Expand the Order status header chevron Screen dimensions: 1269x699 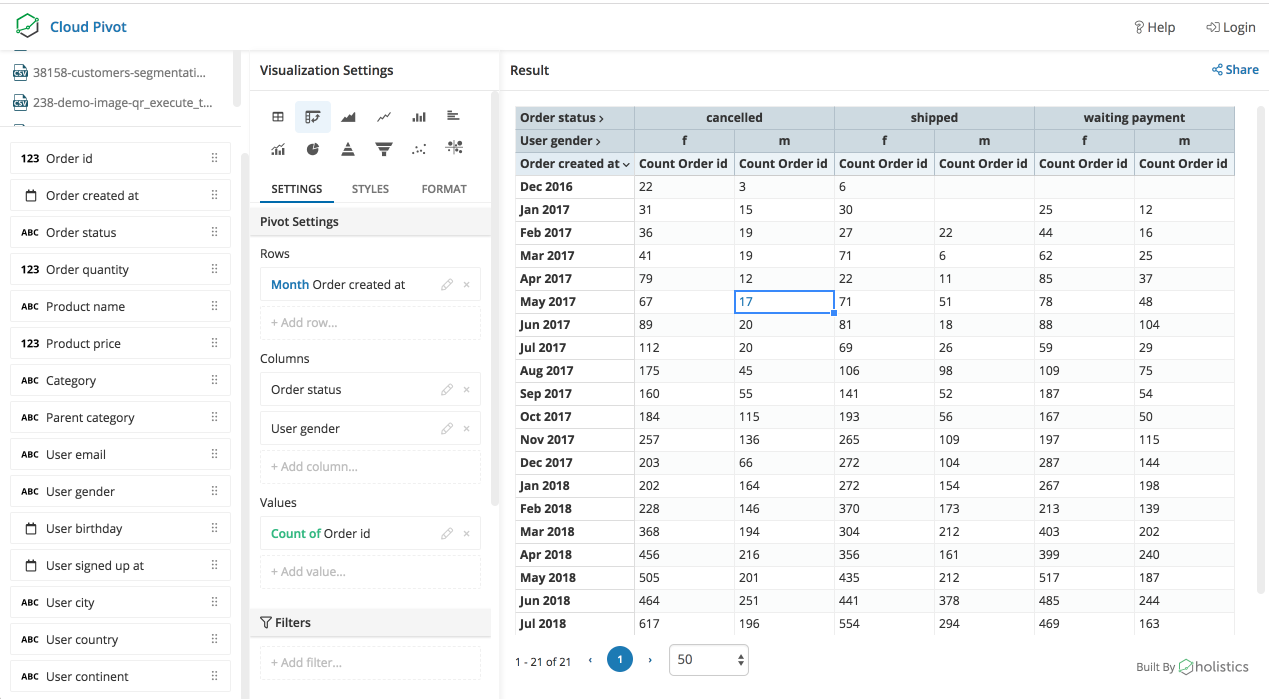[601, 118]
